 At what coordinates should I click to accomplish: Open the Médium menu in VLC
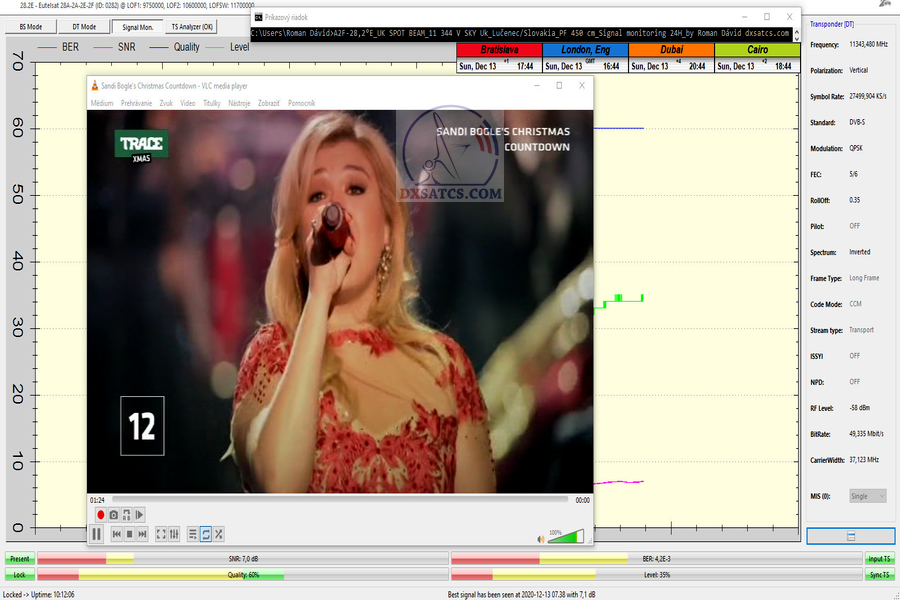pos(102,103)
